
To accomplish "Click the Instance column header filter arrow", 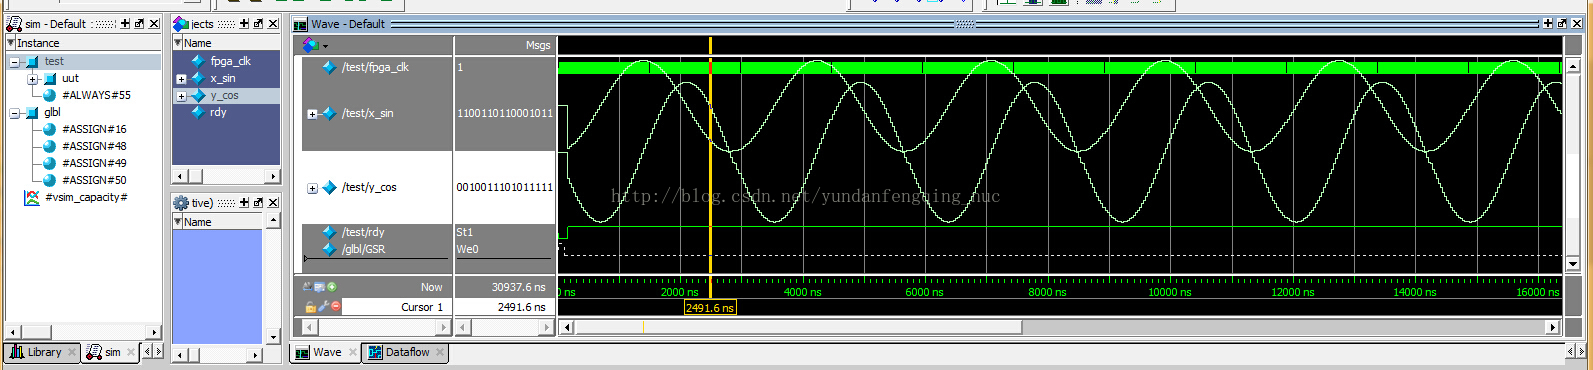I will click(11, 43).
